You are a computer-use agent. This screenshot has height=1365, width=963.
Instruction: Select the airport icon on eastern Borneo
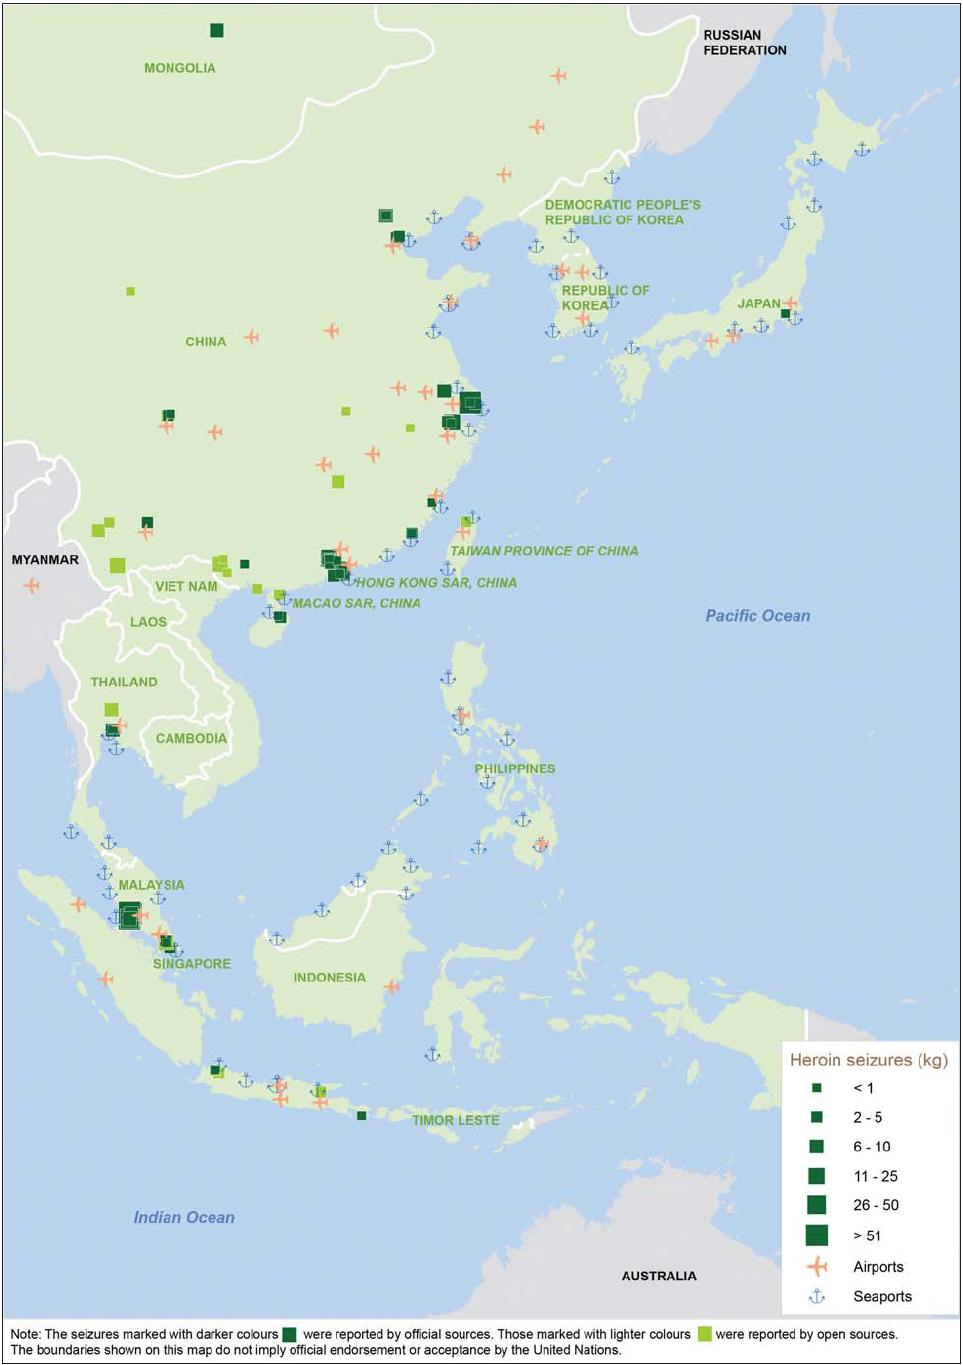(391, 987)
